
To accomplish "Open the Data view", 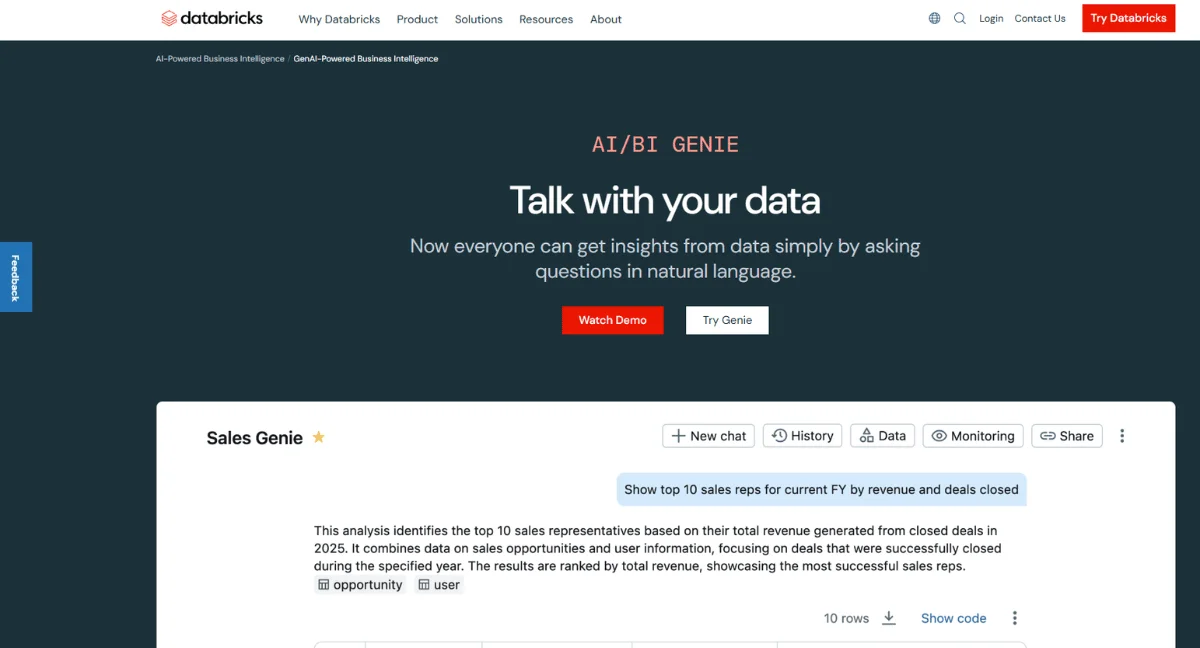I will pyautogui.click(x=882, y=435).
